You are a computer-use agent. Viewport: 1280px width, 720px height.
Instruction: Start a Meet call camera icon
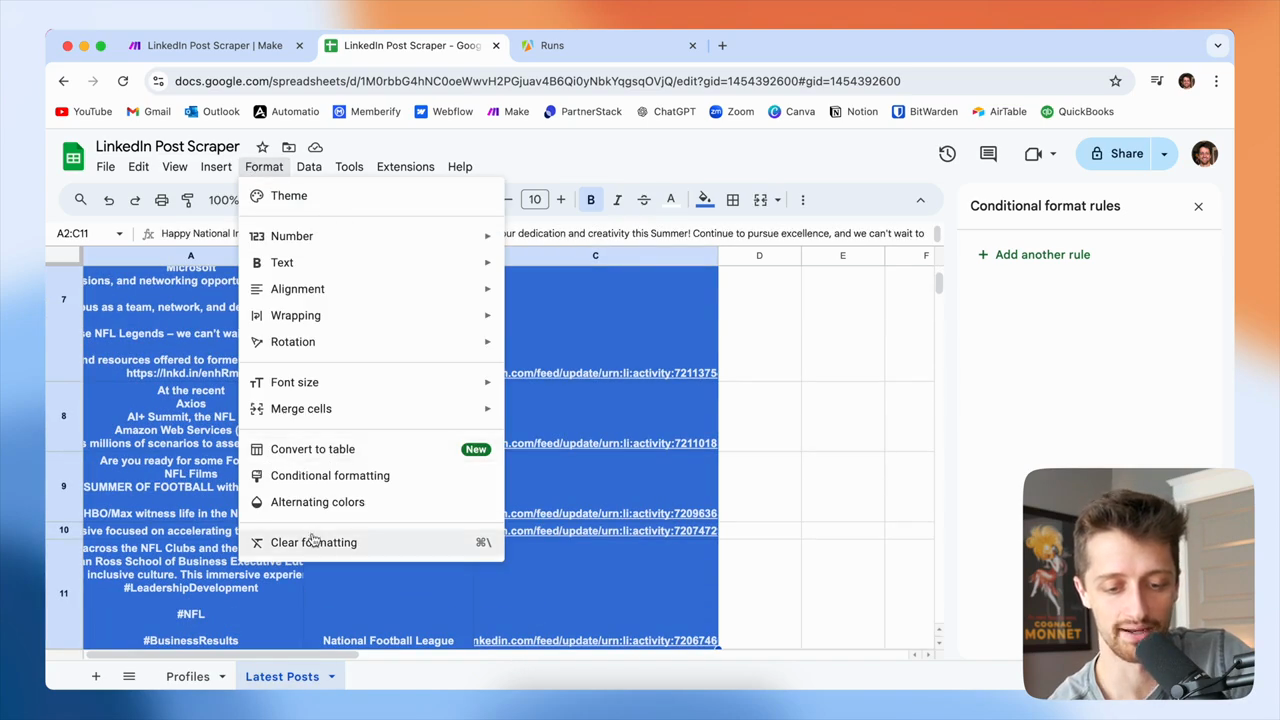click(1033, 154)
